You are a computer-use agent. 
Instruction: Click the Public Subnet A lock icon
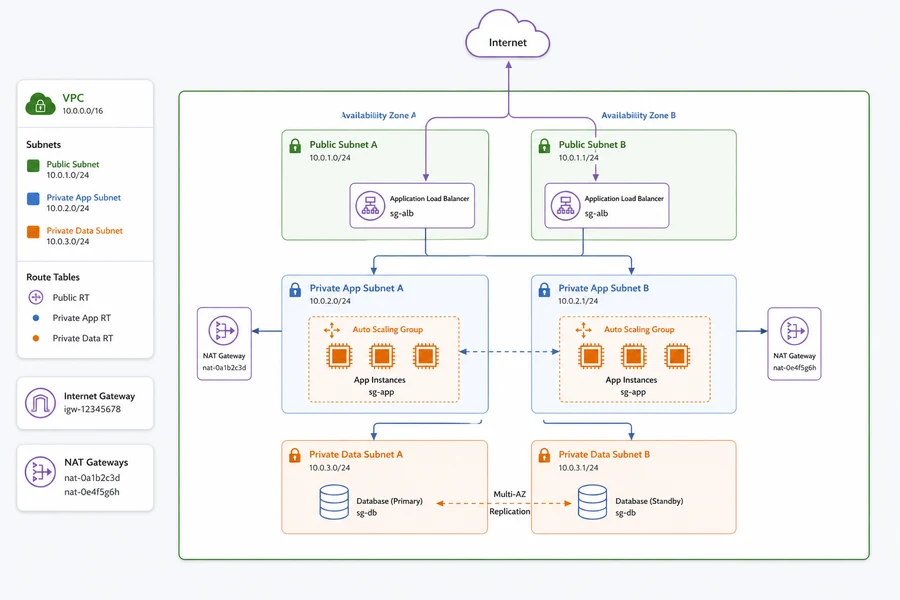(295, 146)
